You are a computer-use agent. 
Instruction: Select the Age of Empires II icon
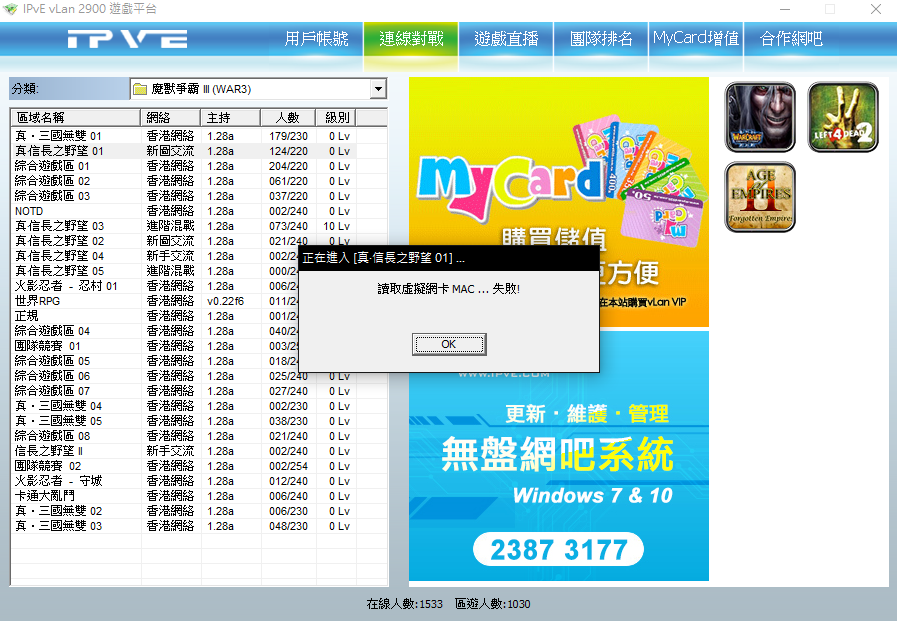coord(760,197)
